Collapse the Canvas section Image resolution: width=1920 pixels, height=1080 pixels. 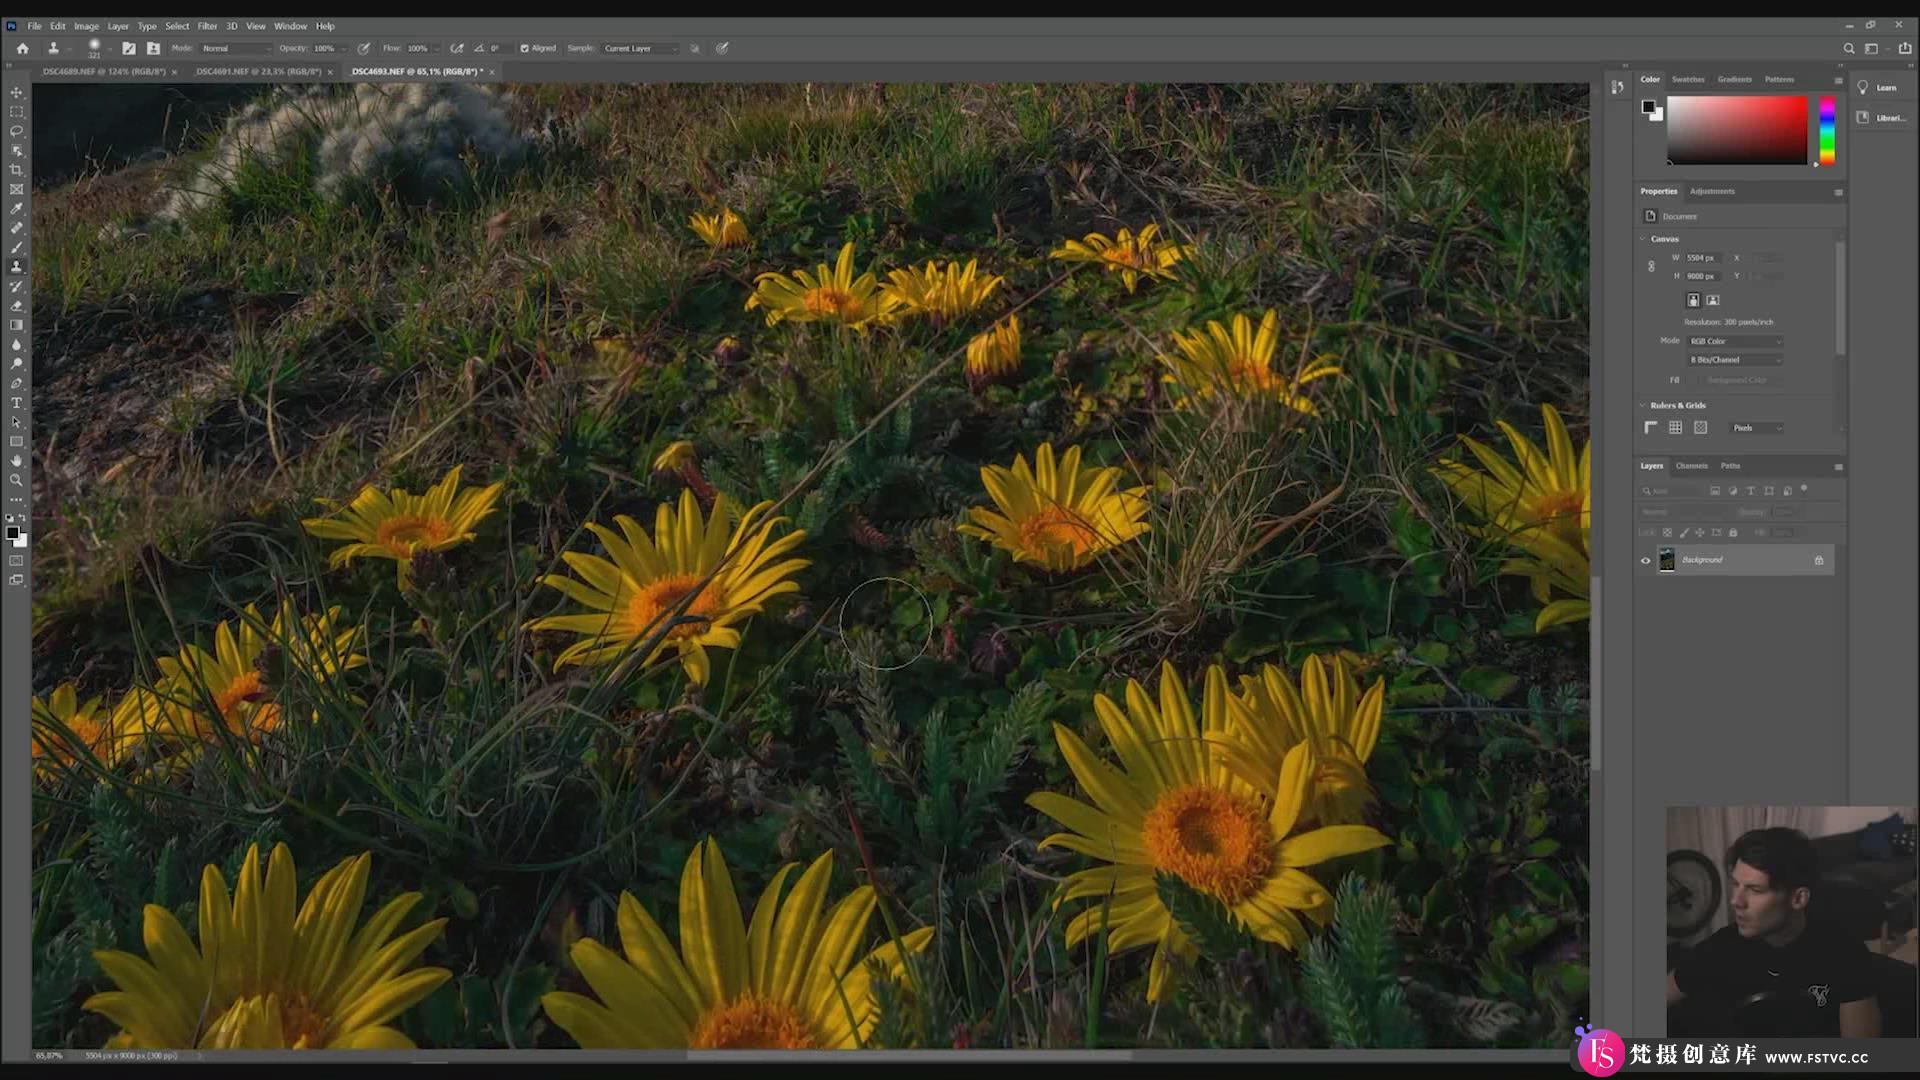tap(1642, 239)
